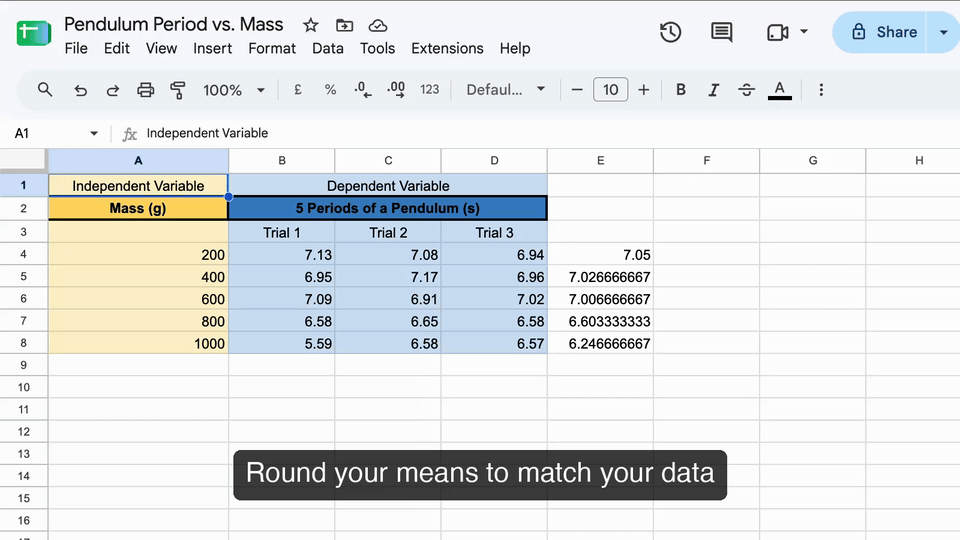Select the cell with mean 7.026666667
960x540 pixels.
click(x=600, y=277)
